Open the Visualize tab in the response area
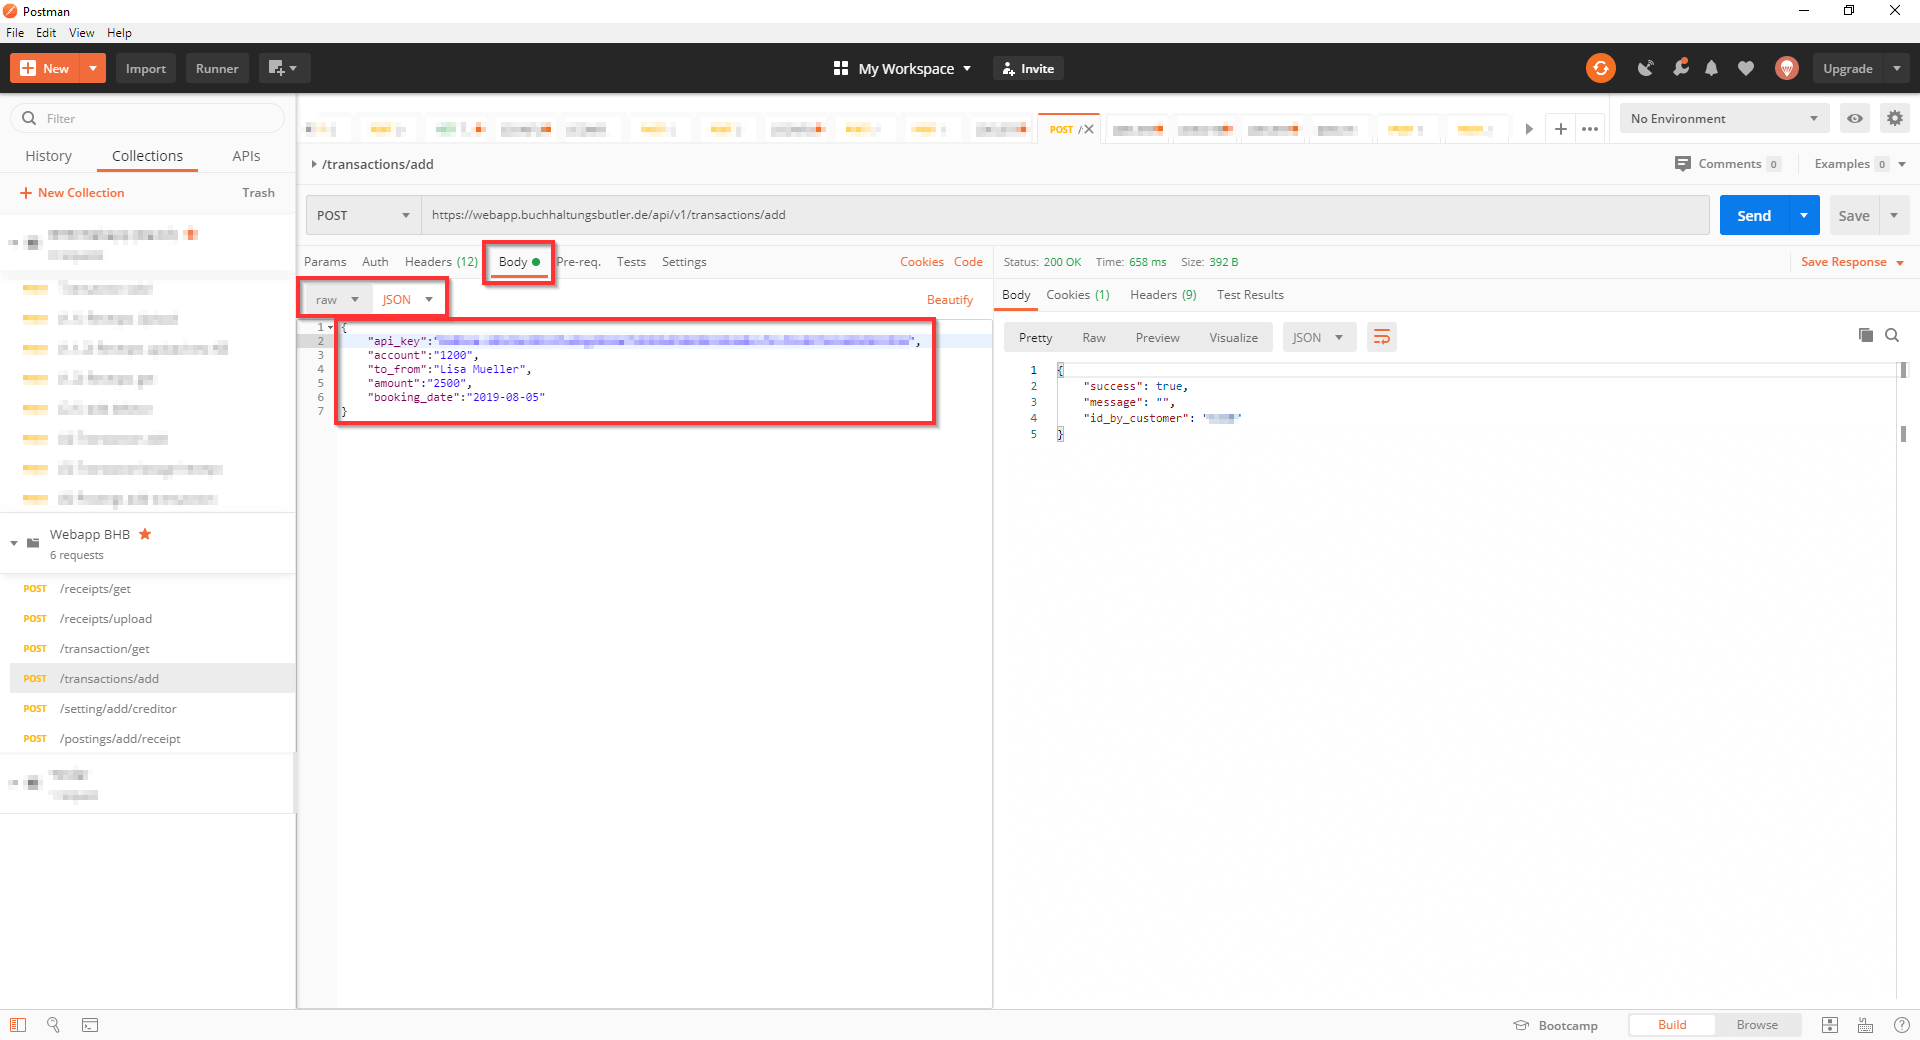 coord(1232,337)
